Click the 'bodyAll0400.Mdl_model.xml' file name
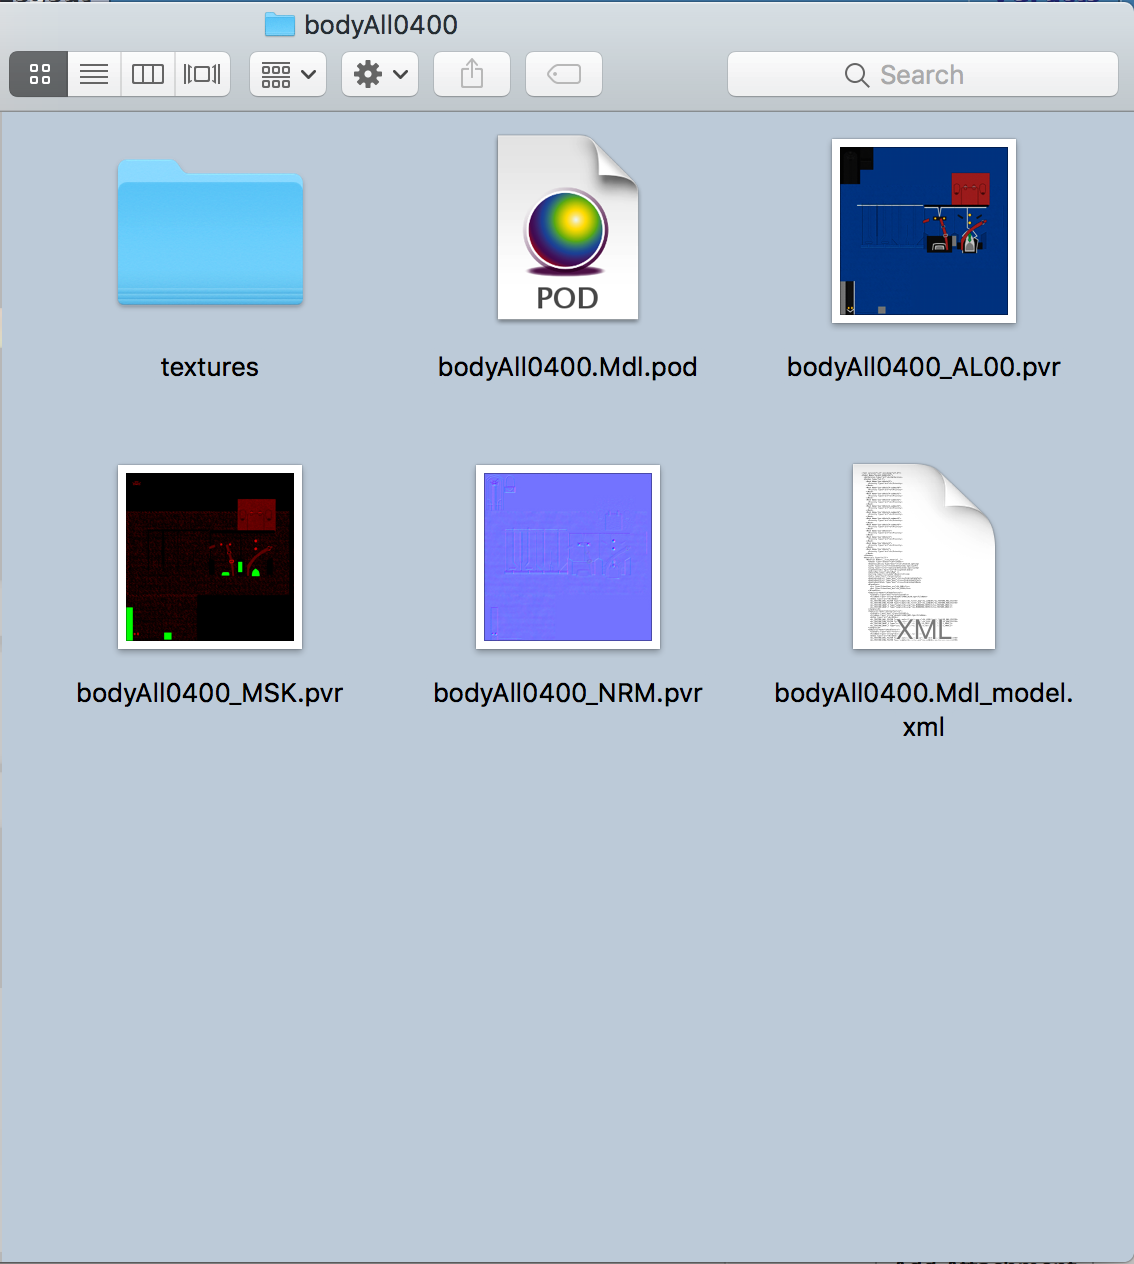This screenshot has width=1134, height=1264. [924, 710]
